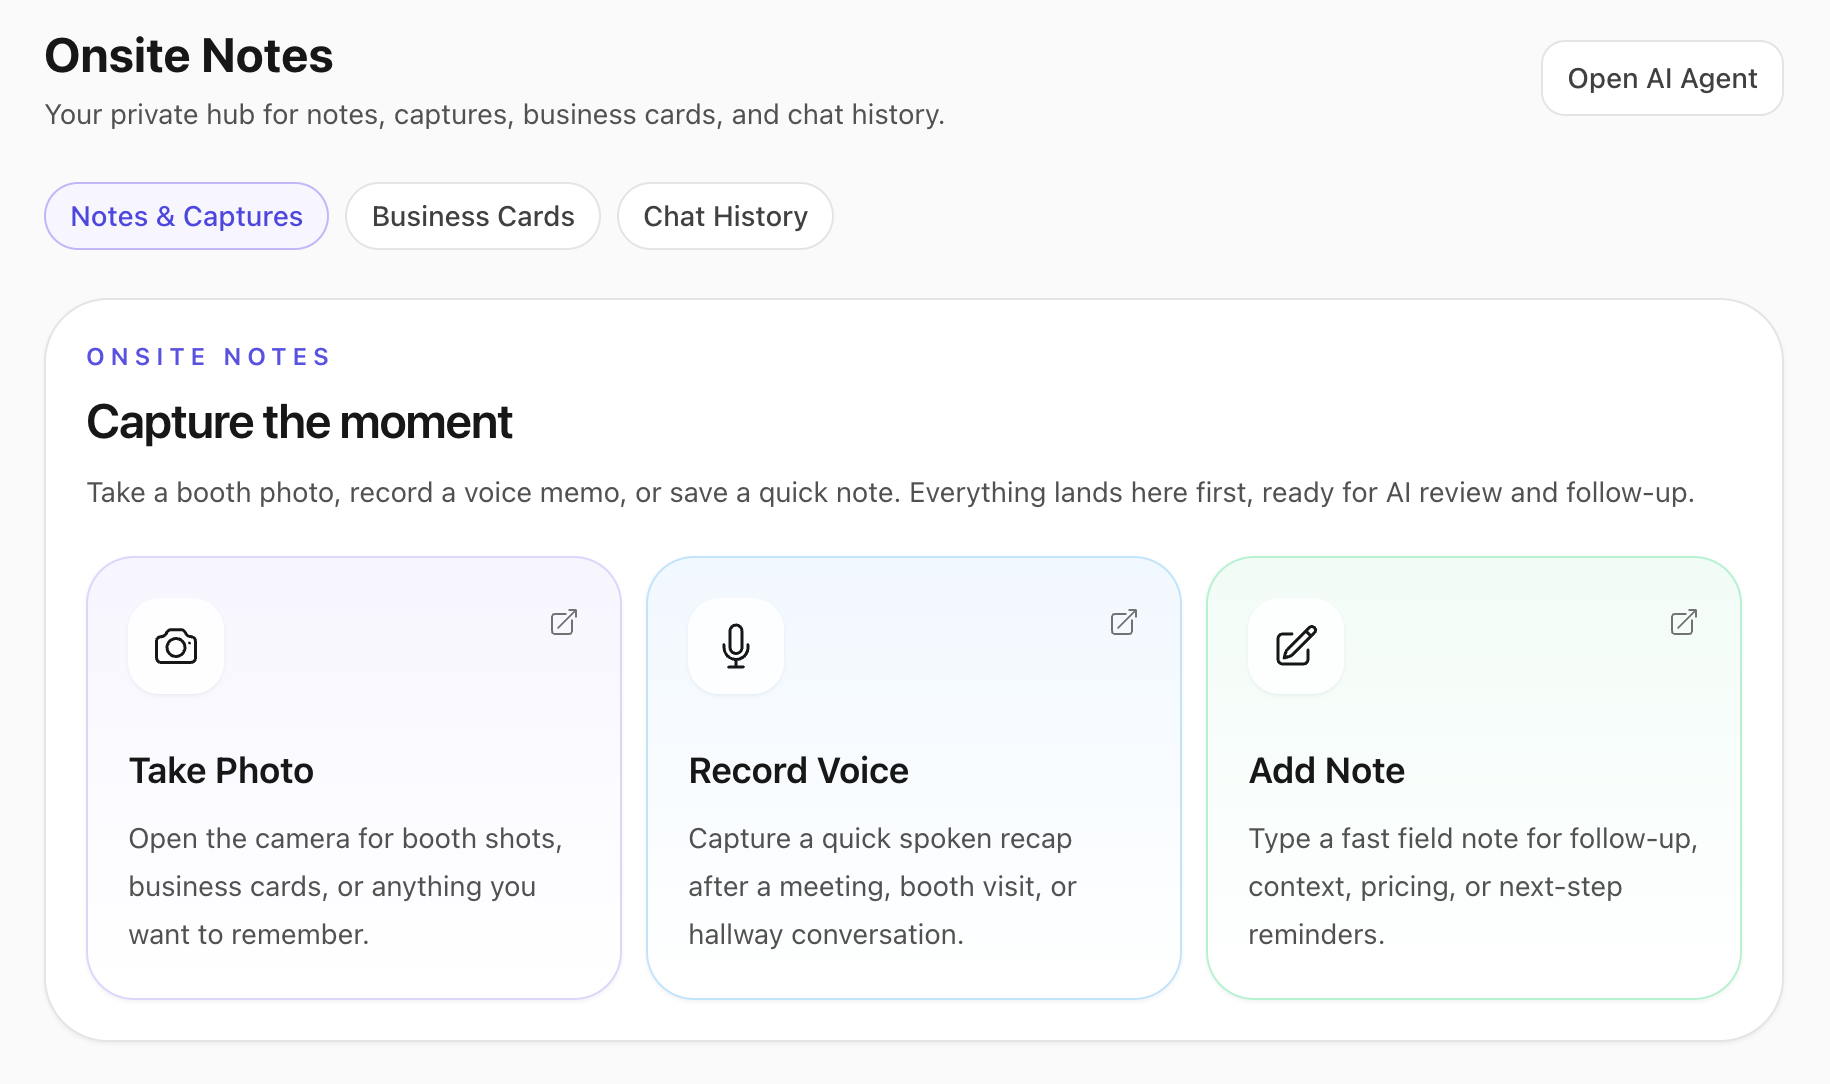Select the pencil icon on Add Note card
Viewport: 1830px width, 1084px height.
pyautogui.click(x=1295, y=646)
